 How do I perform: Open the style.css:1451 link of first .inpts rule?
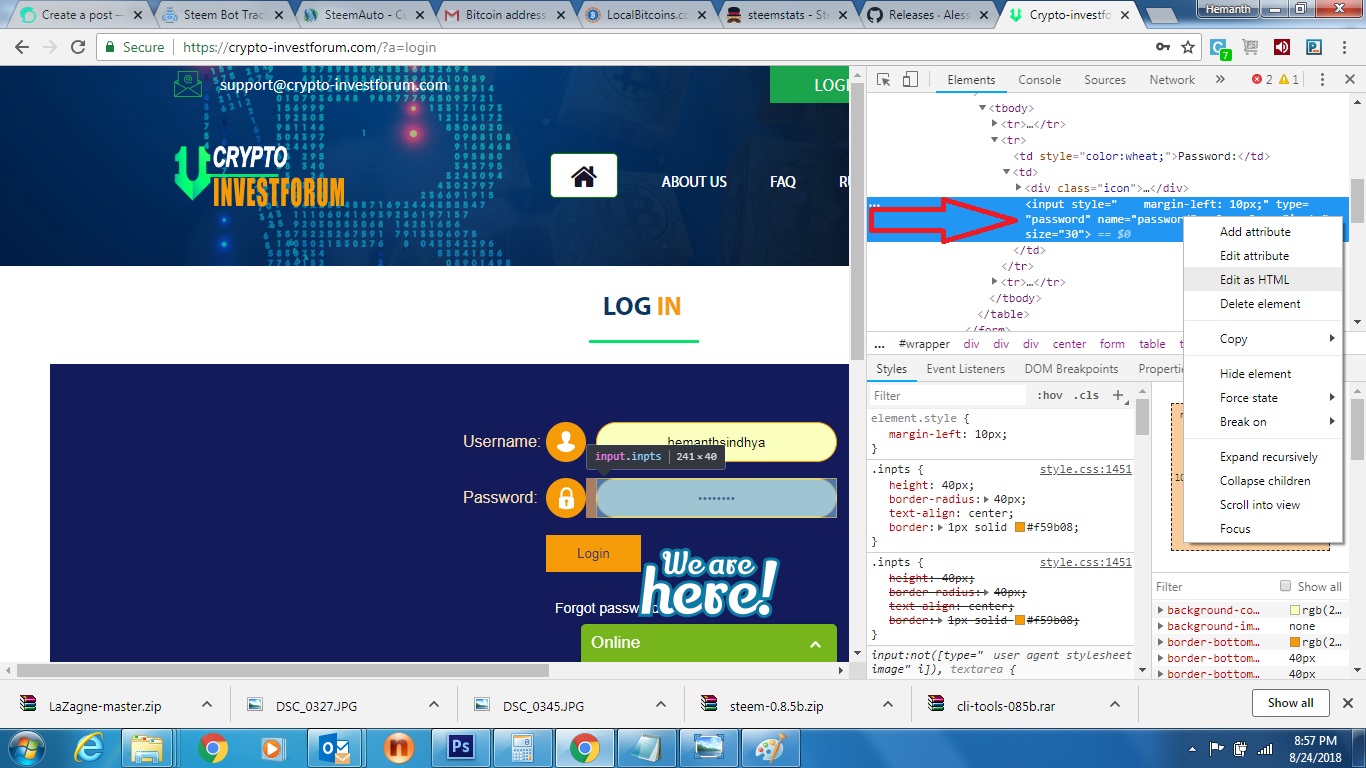[x=1086, y=469]
